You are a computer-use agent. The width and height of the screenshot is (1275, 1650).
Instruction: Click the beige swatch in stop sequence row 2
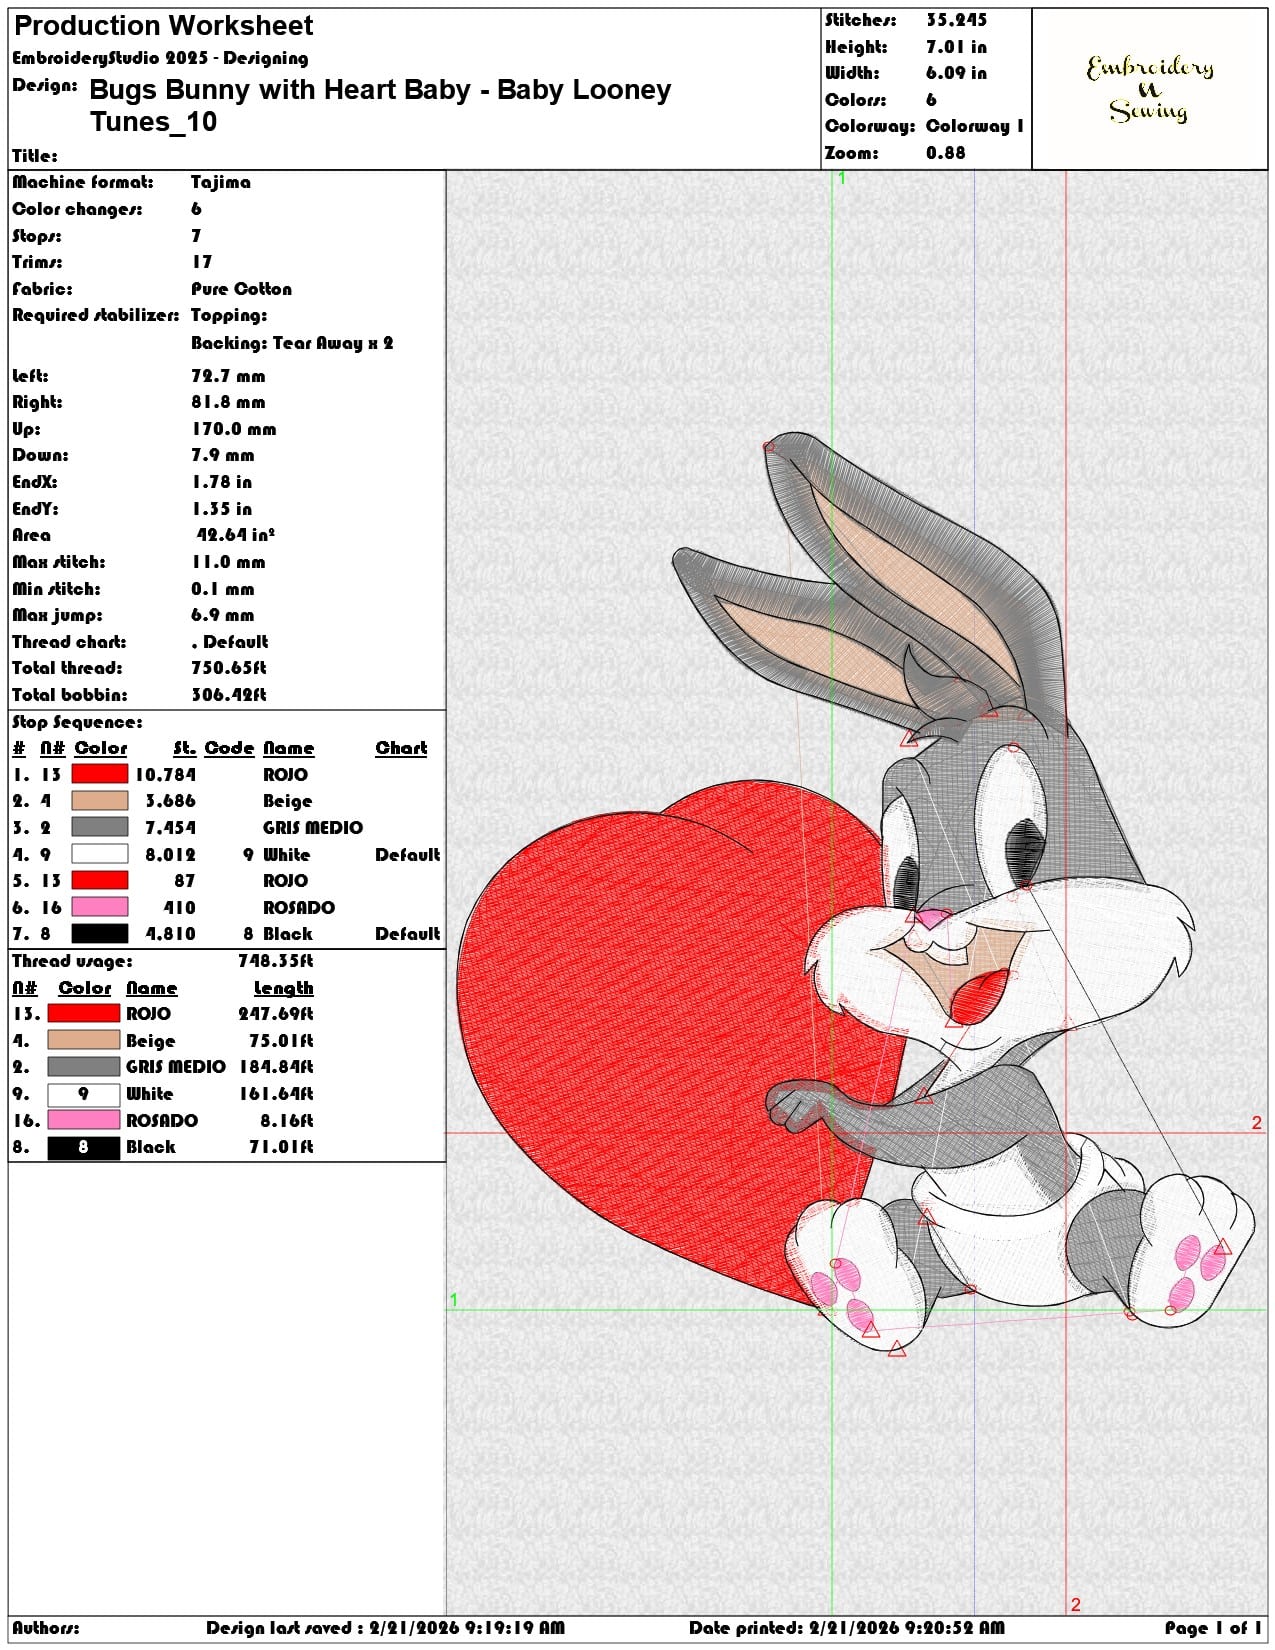pyautogui.click(x=100, y=801)
